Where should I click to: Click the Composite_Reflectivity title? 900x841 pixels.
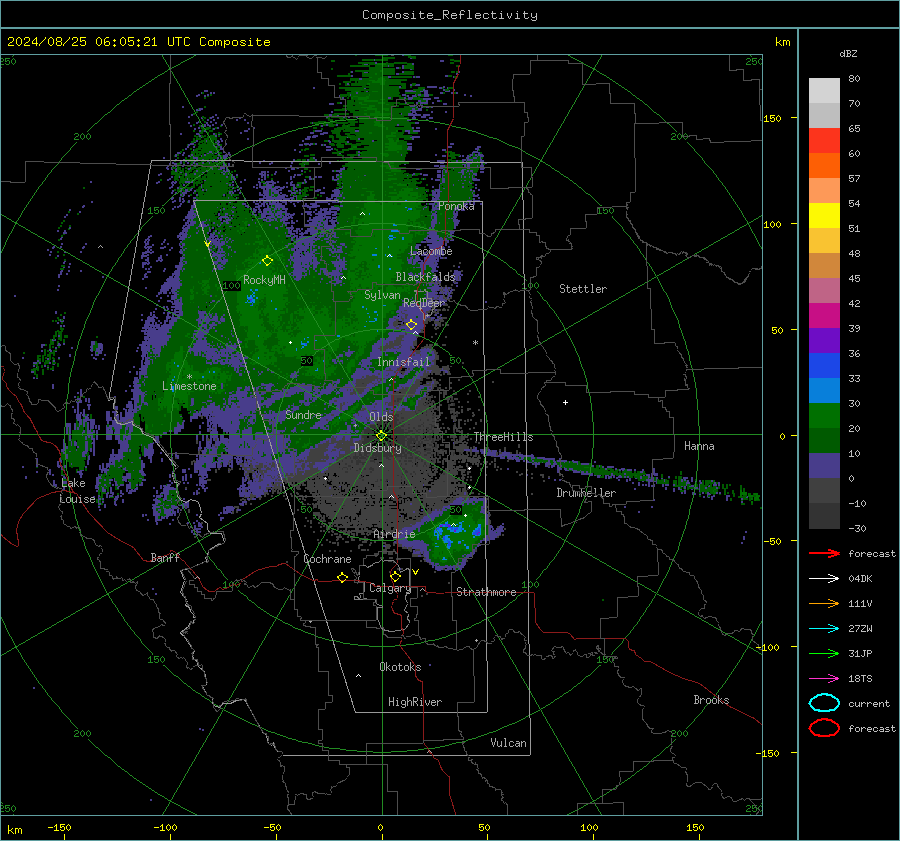pyautogui.click(x=450, y=15)
